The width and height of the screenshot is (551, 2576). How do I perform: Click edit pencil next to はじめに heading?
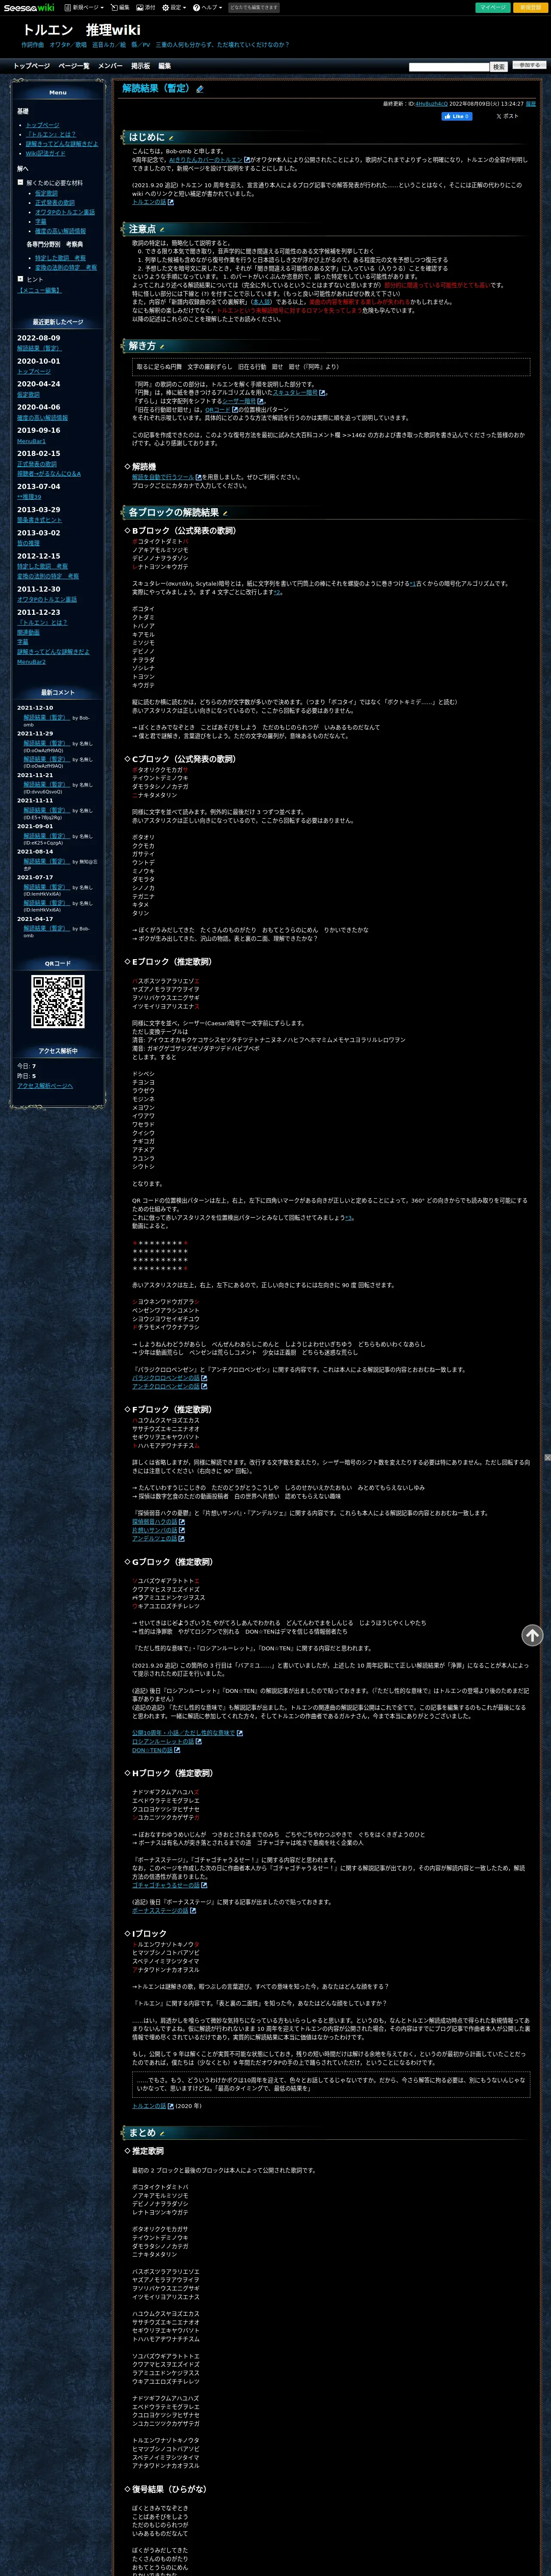(171, 138)
